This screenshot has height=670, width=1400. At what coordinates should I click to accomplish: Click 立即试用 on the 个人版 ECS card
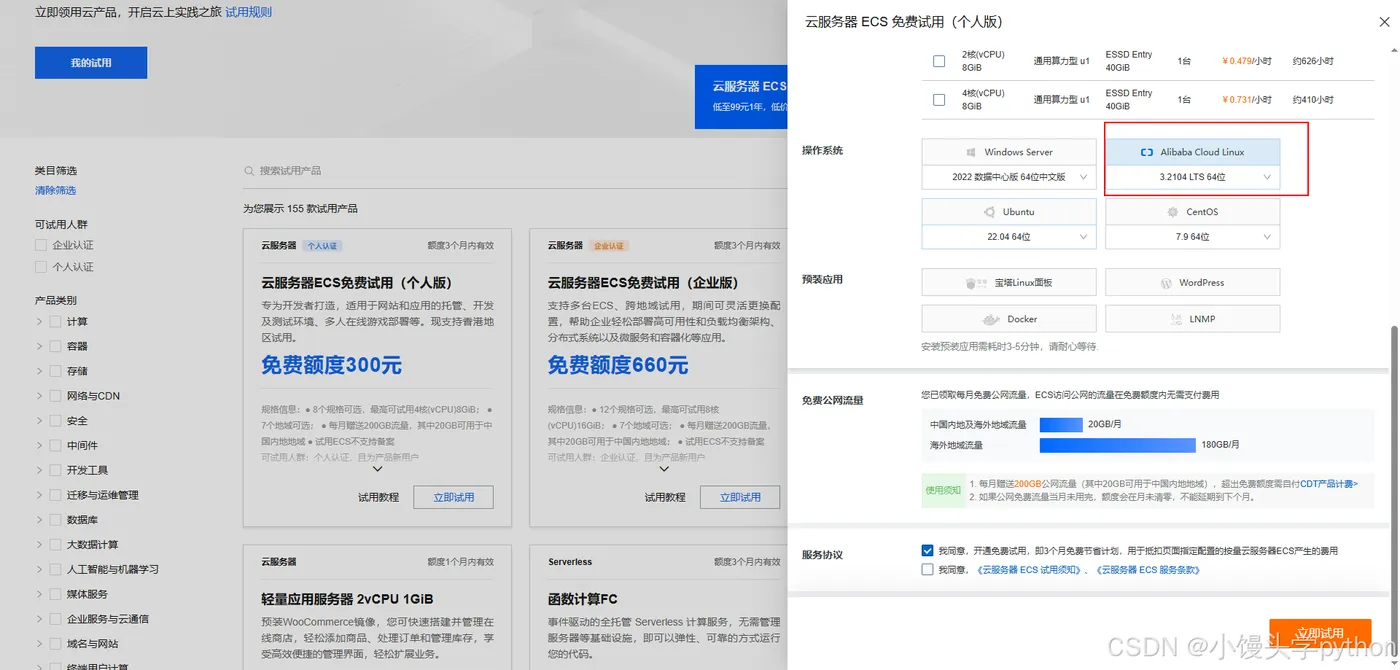pos(453,497)
